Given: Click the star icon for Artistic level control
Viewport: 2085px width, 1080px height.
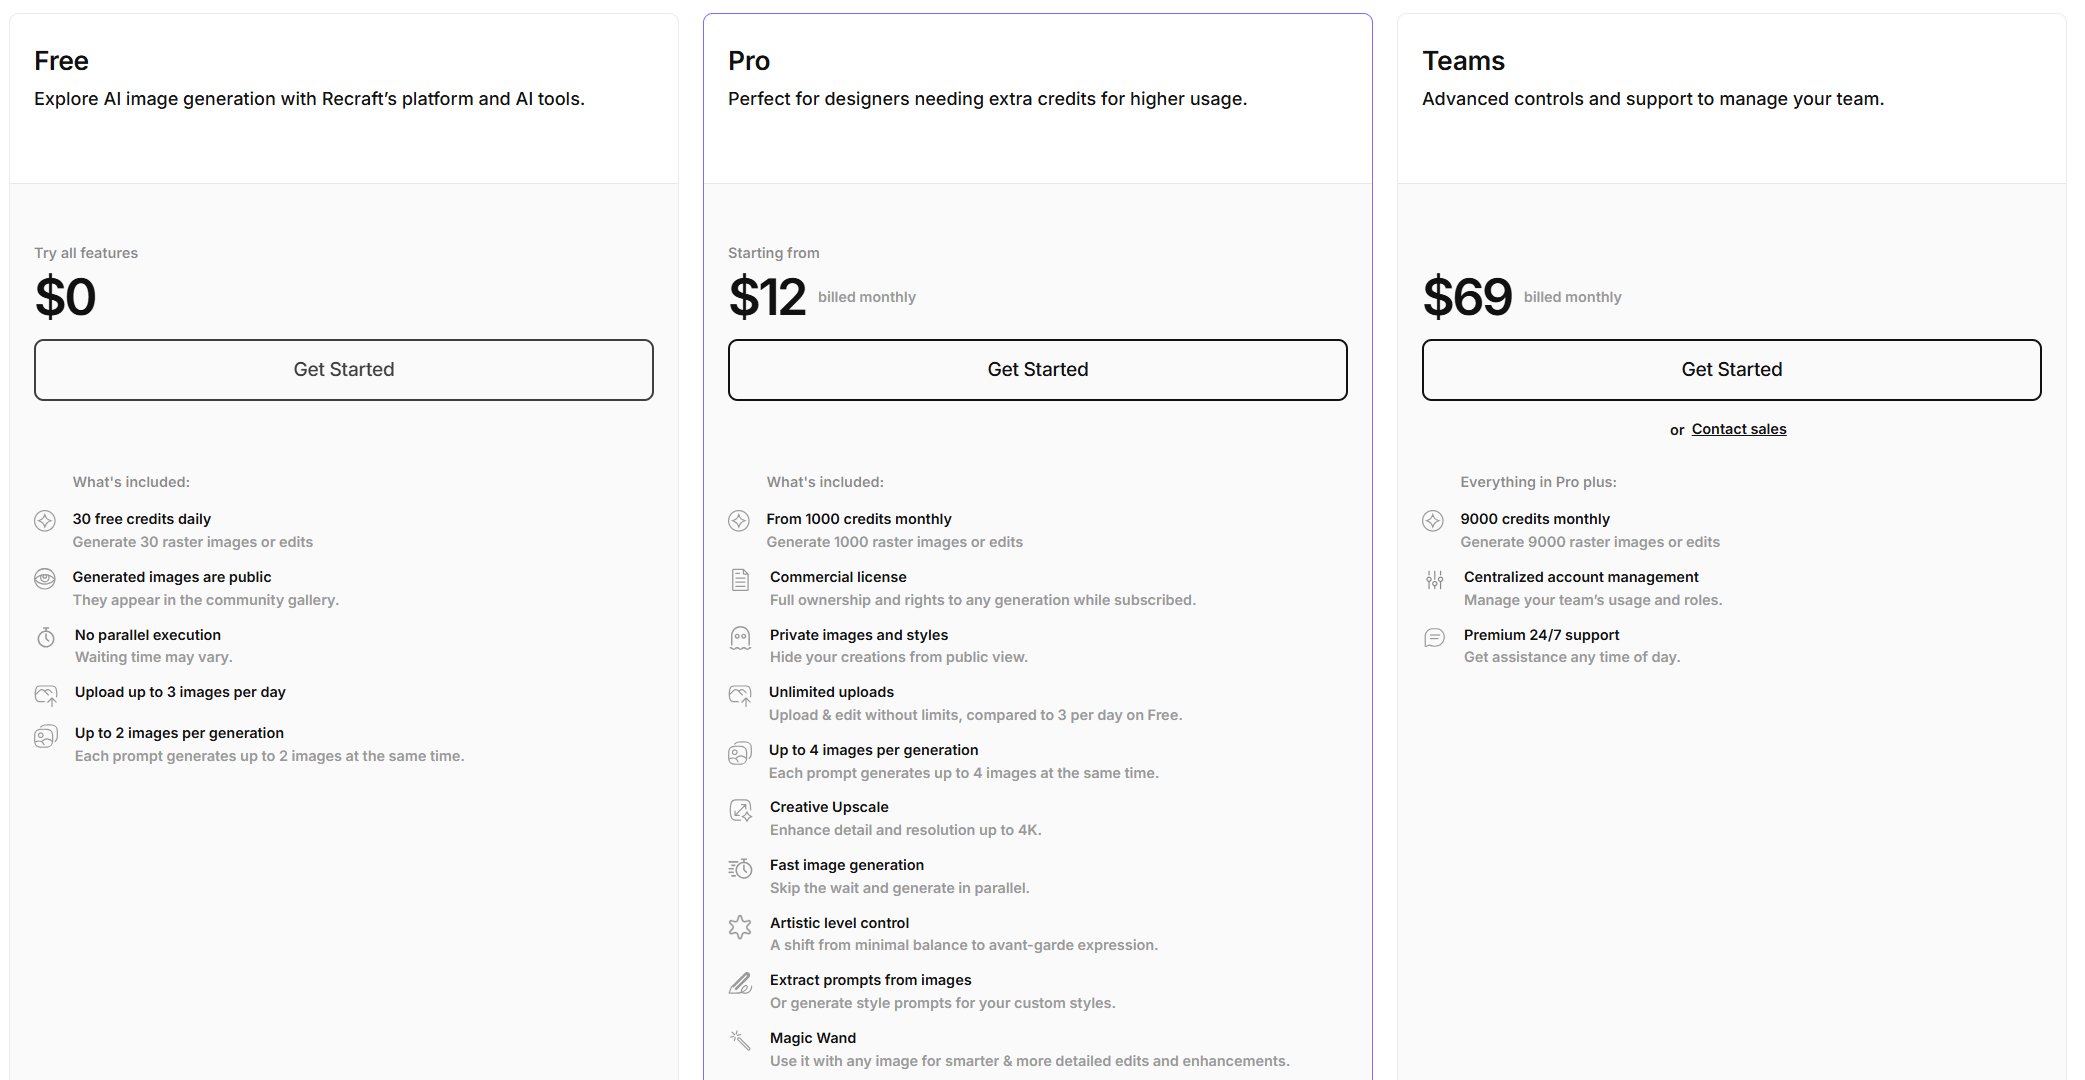Looking at the screenshot, I should [740, 927].
